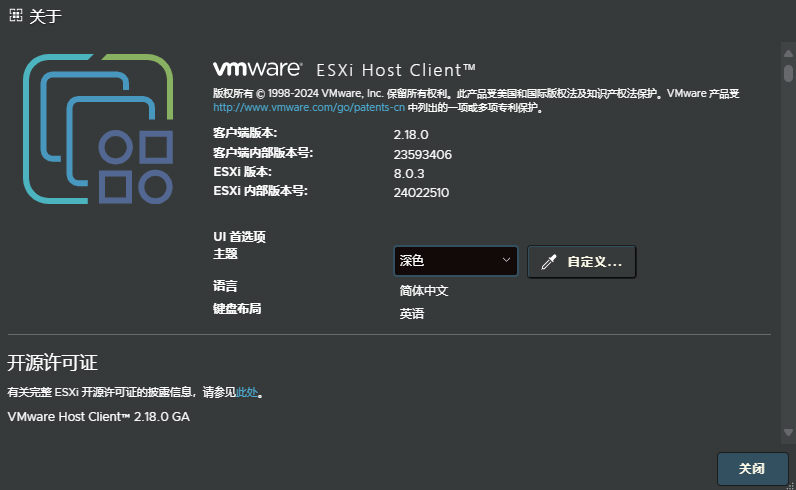Click the About dialog title icon

tap(16, 15)
